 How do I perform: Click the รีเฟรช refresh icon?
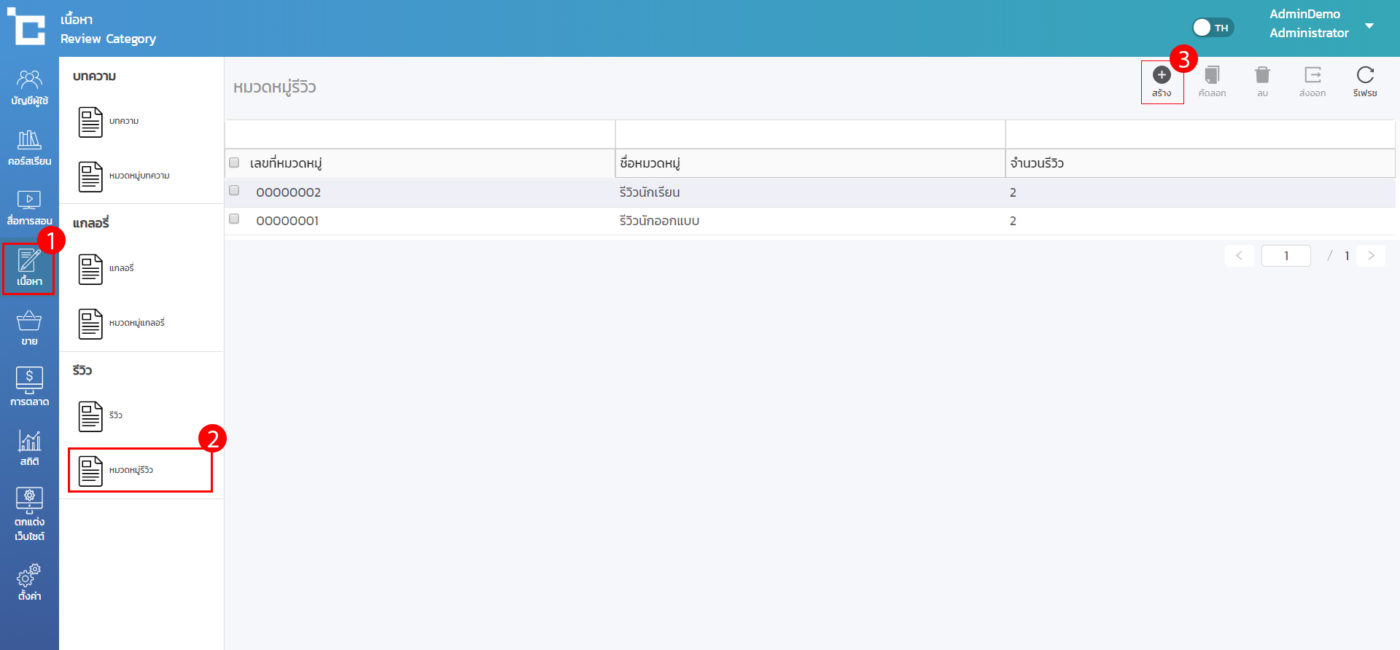click(x=1365, y=75)
